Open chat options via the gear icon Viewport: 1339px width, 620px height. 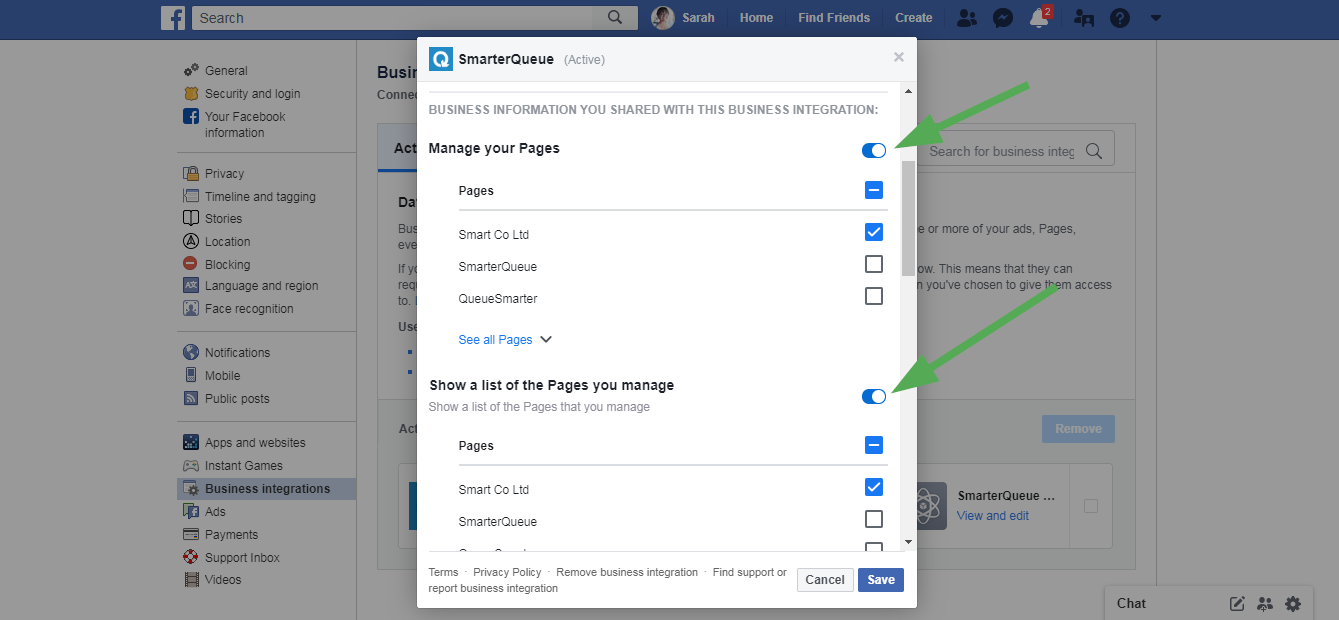[1293, 603]
